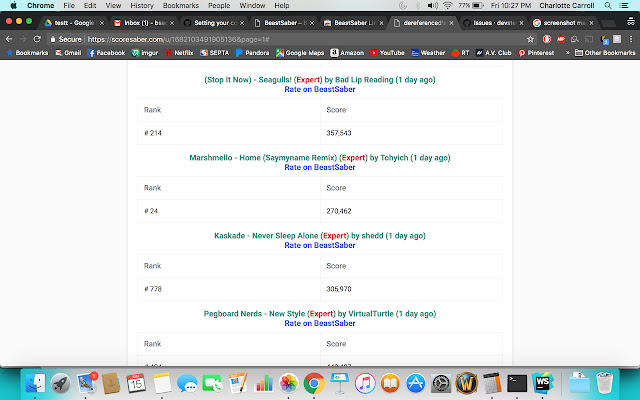Close the dereferenced tab

tap(451, 23)
